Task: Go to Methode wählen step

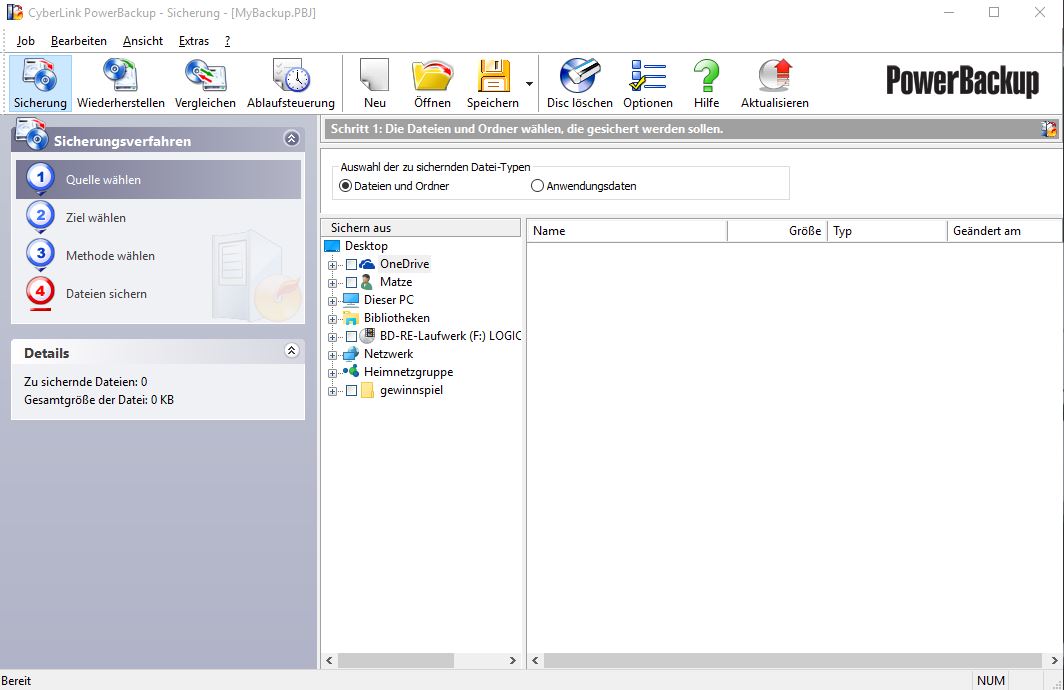Action: (110, 256)
